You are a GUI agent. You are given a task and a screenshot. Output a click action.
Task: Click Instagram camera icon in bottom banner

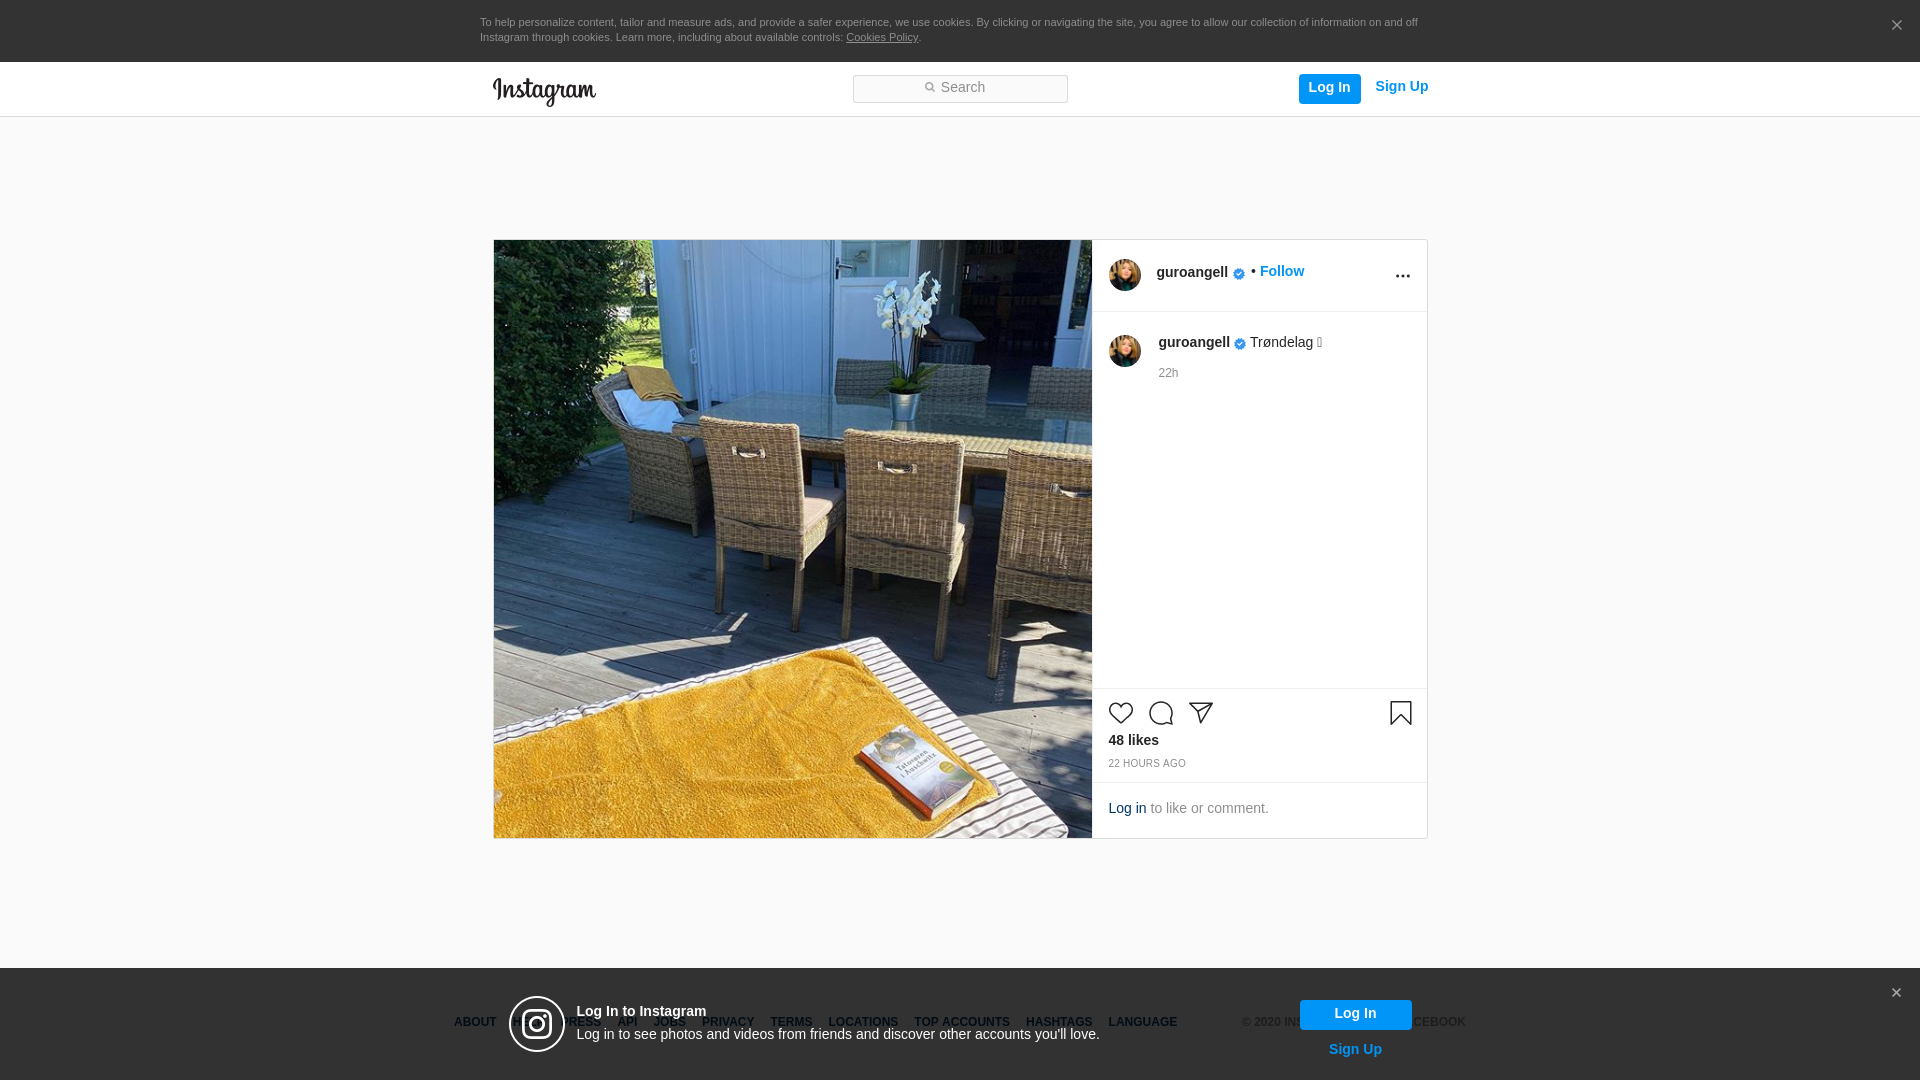pyautogui.click(x=537, y=1024)
